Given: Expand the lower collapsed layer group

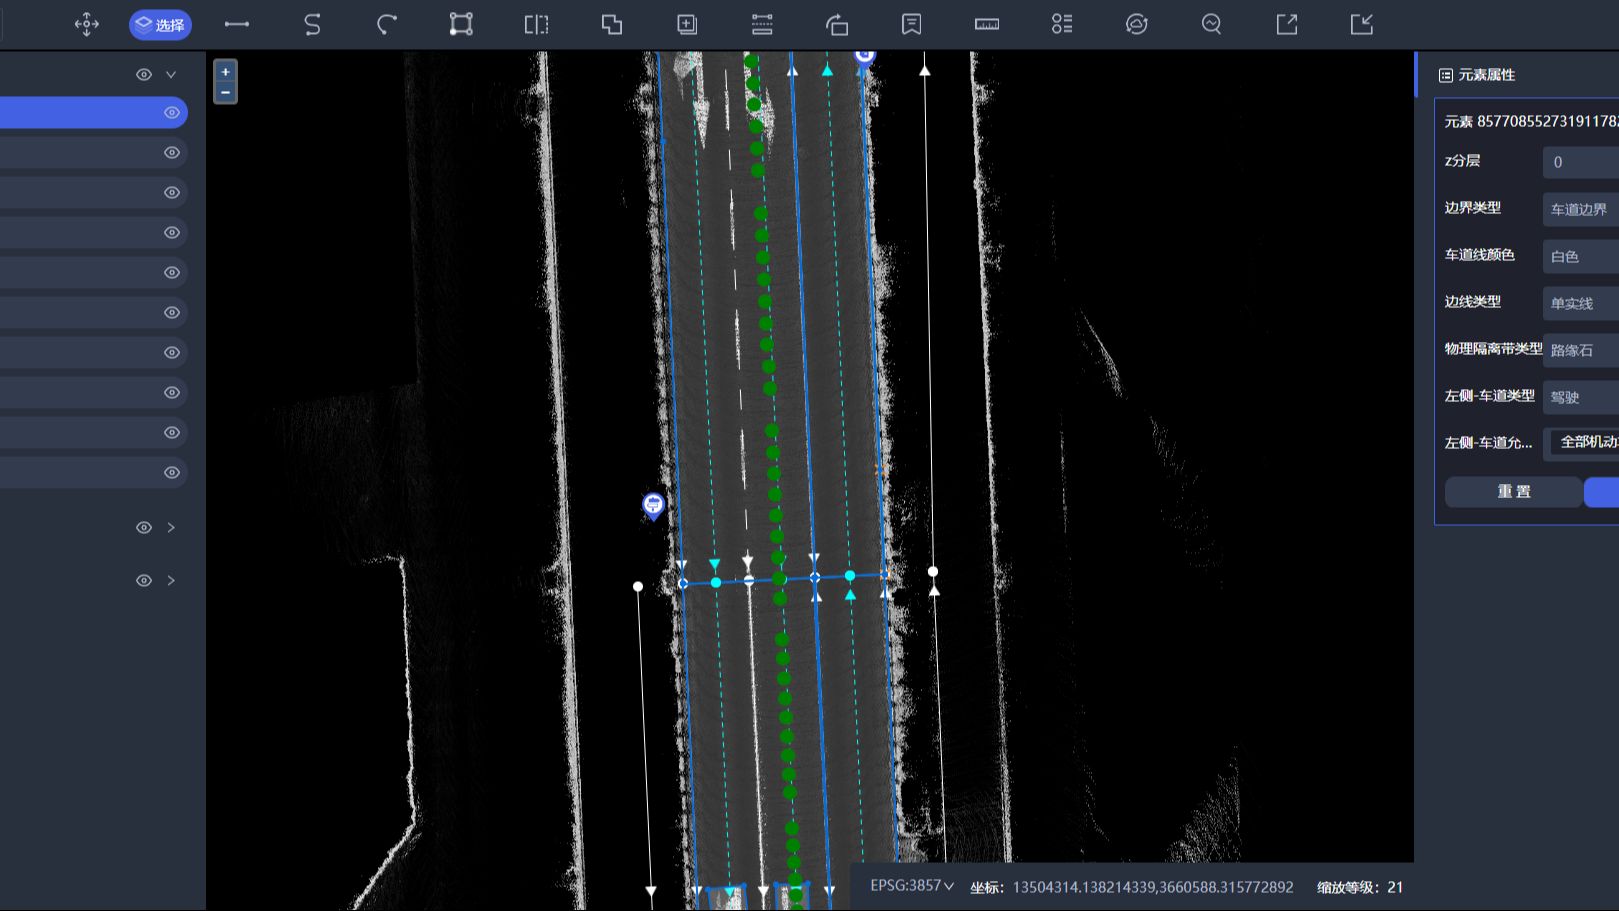Looking at the screenshot, I should pyautogui.click(x=171, y=581).
